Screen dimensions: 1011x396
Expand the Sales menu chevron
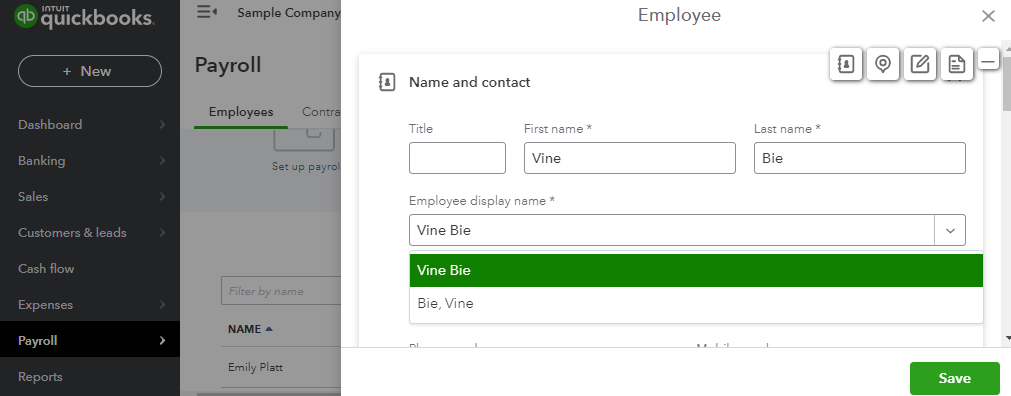pos(162,197)
